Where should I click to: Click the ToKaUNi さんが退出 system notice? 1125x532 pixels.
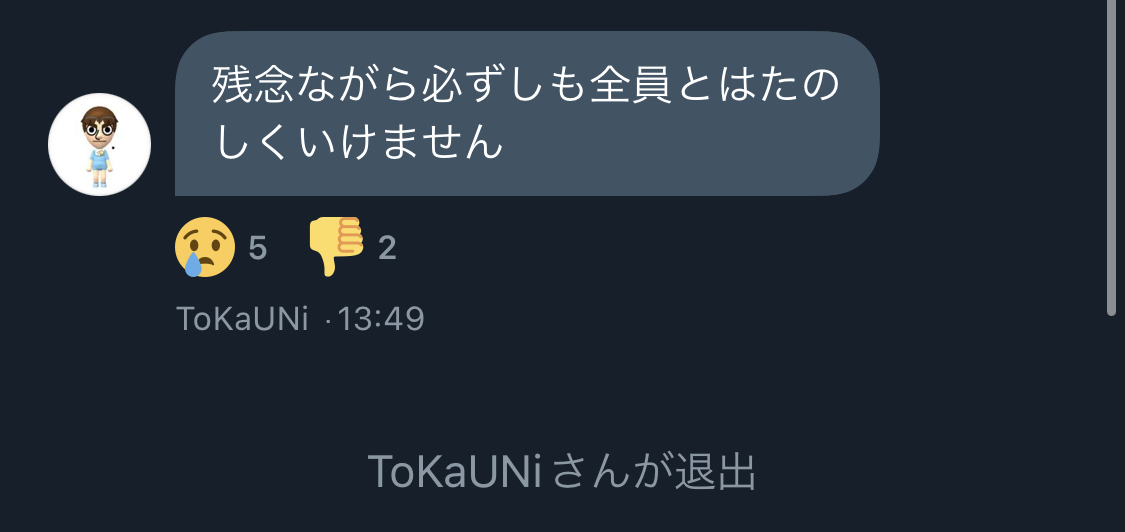[562, 472]
